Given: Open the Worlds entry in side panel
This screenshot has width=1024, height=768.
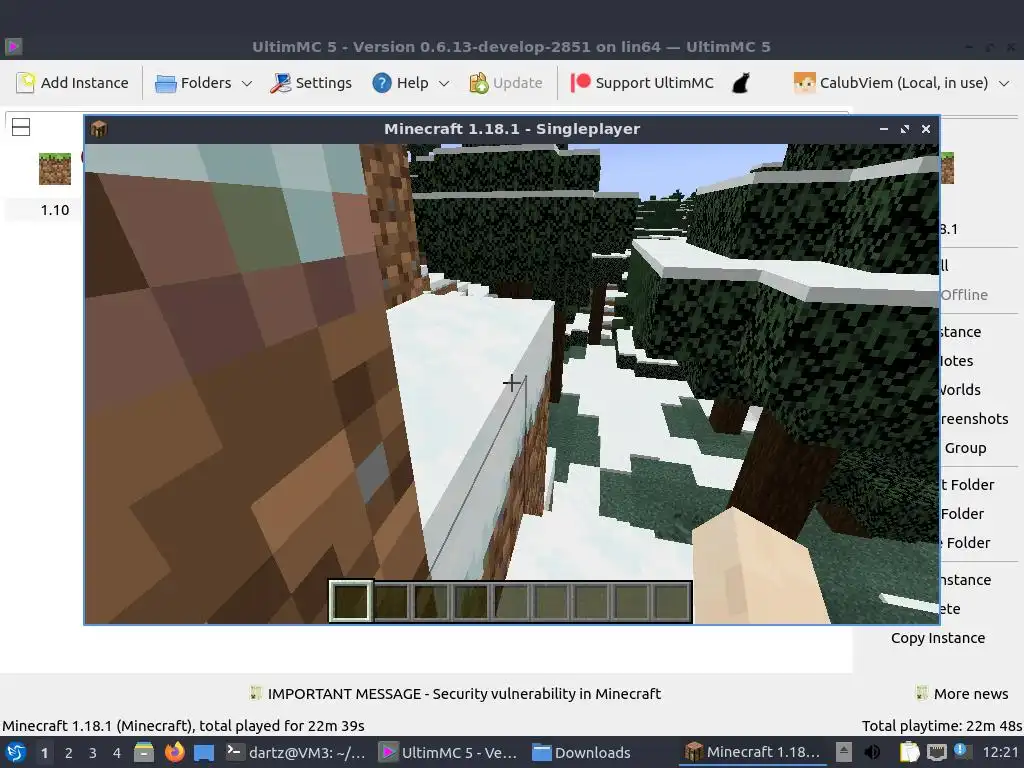Looking at the screenshot, I should click(x=960, y=390).
